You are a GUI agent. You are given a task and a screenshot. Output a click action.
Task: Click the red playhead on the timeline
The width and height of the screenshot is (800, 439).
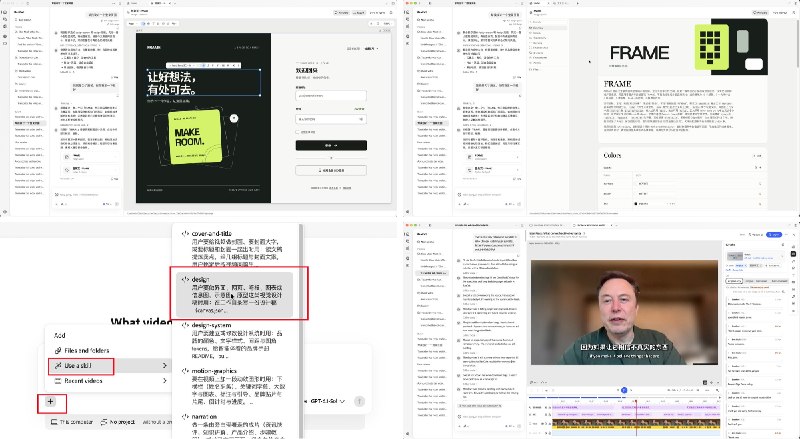[636, 416]
